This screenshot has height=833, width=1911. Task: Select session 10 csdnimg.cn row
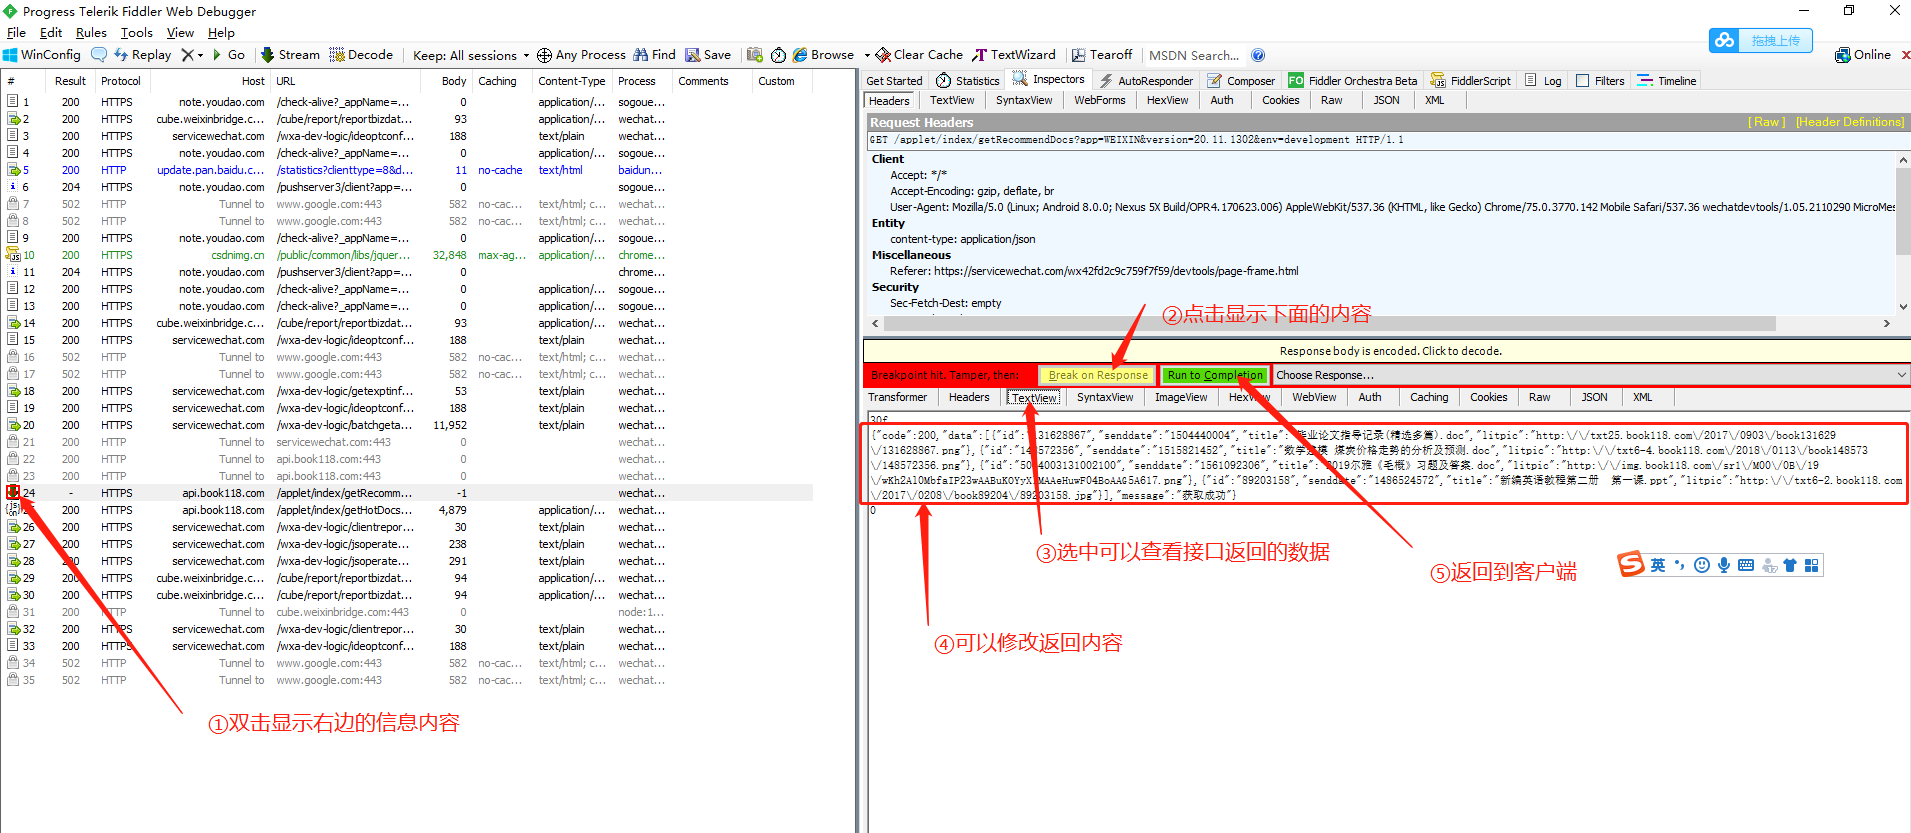coord(407,255)
